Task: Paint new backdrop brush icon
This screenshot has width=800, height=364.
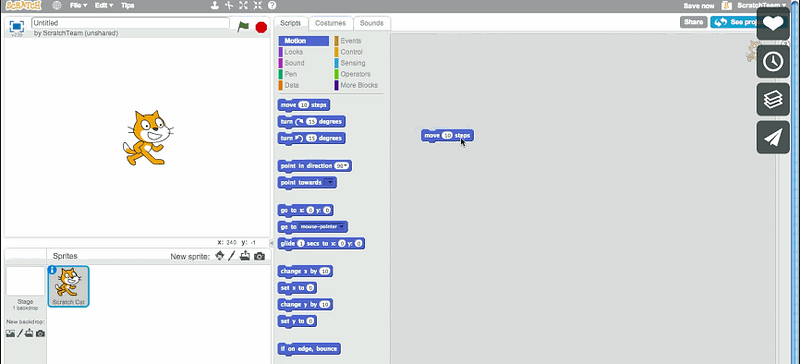Action: (x=20, y=333)
